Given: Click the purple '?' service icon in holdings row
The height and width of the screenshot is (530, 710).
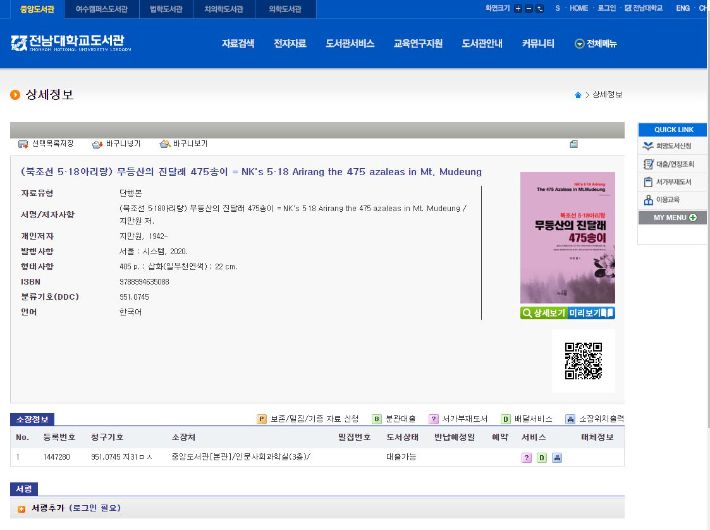Looking at the screenshot, I should tap(526, 458).
